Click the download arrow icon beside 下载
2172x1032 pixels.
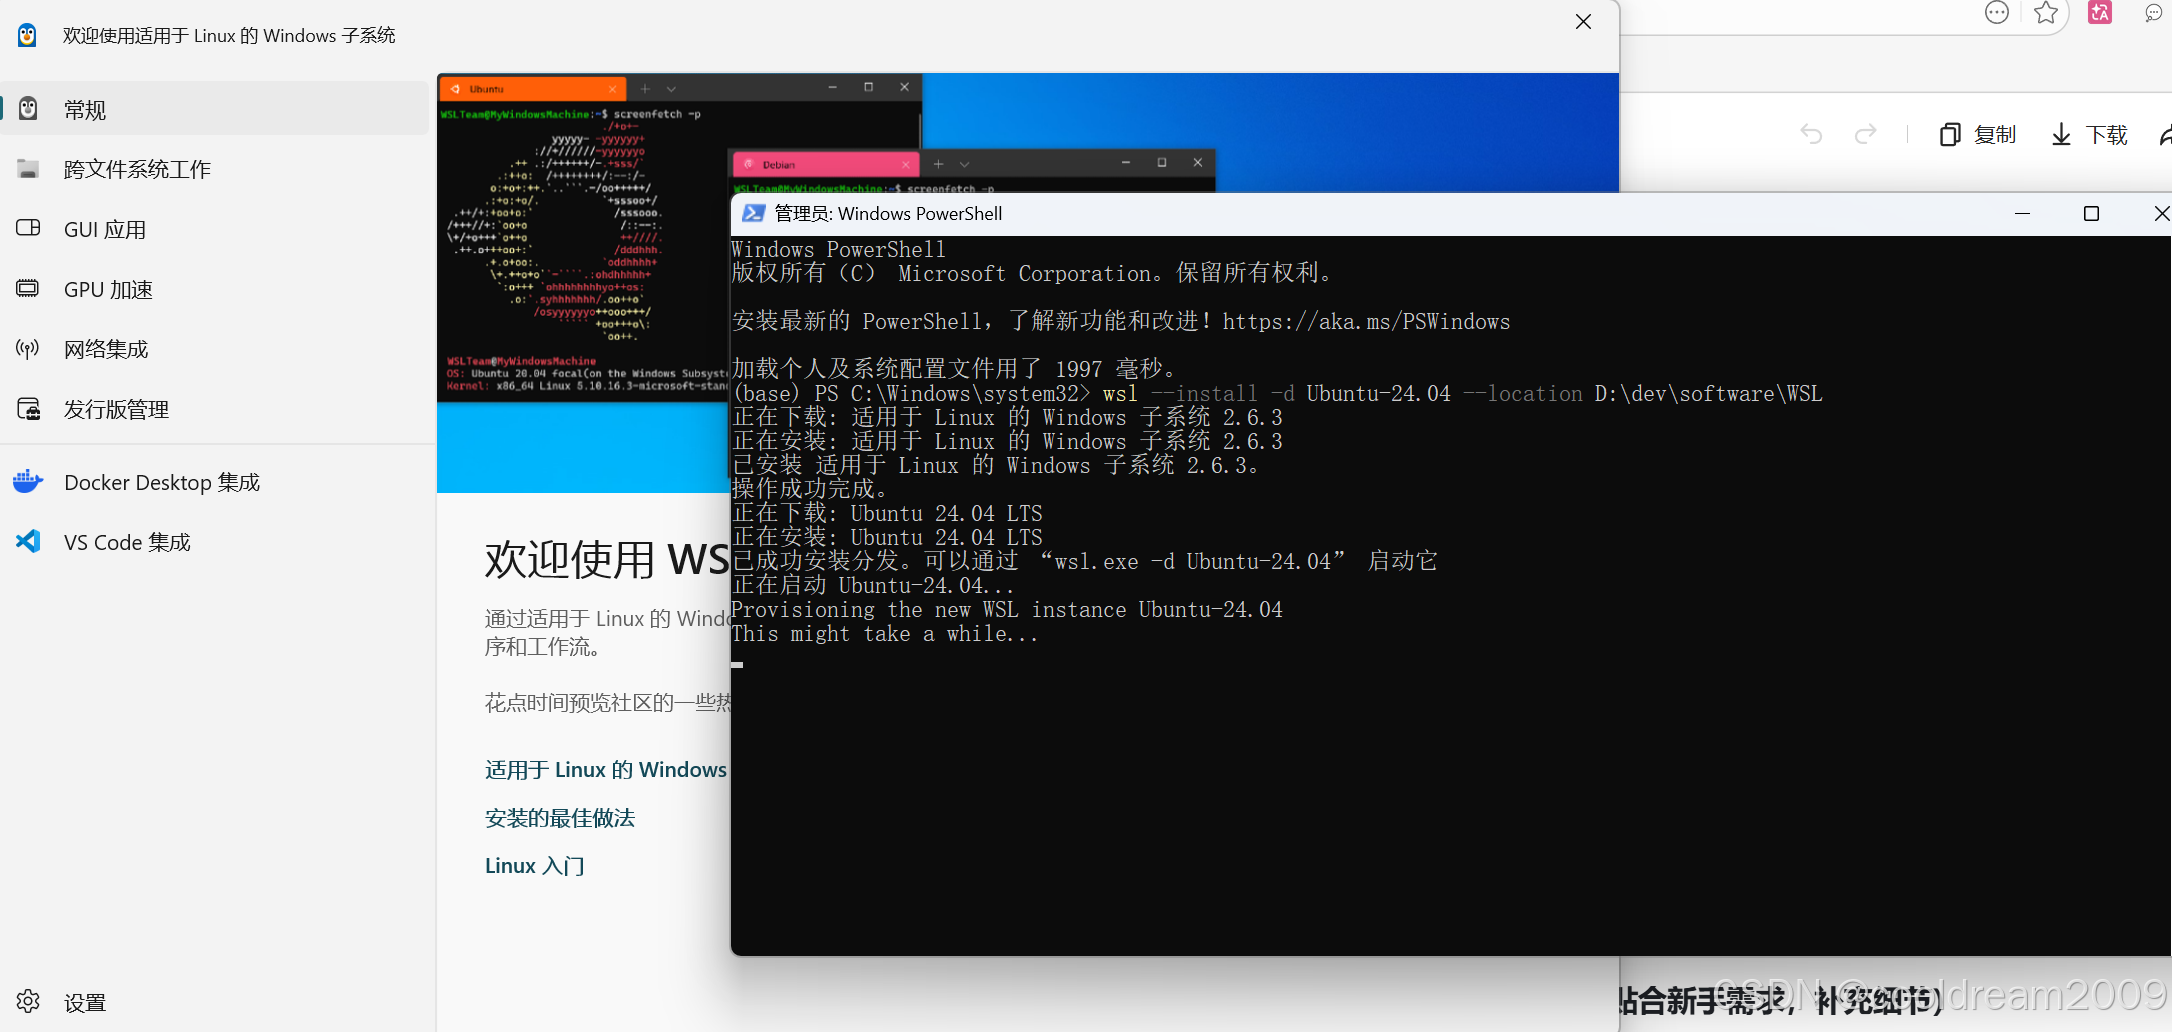2061,134
